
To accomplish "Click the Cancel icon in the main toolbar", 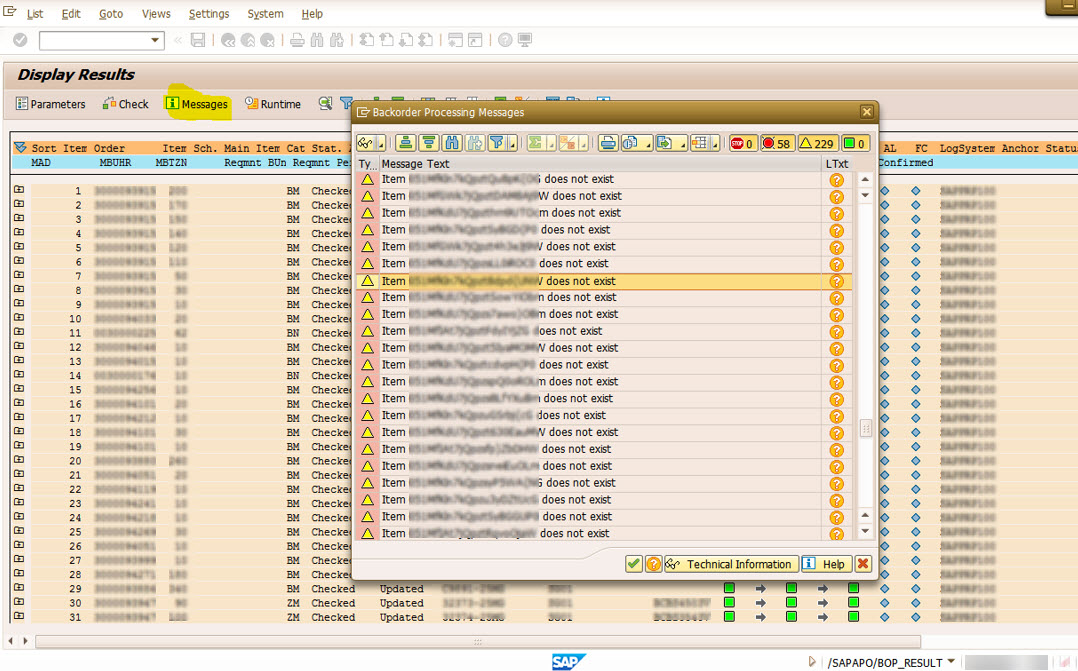I will [267, 40].
